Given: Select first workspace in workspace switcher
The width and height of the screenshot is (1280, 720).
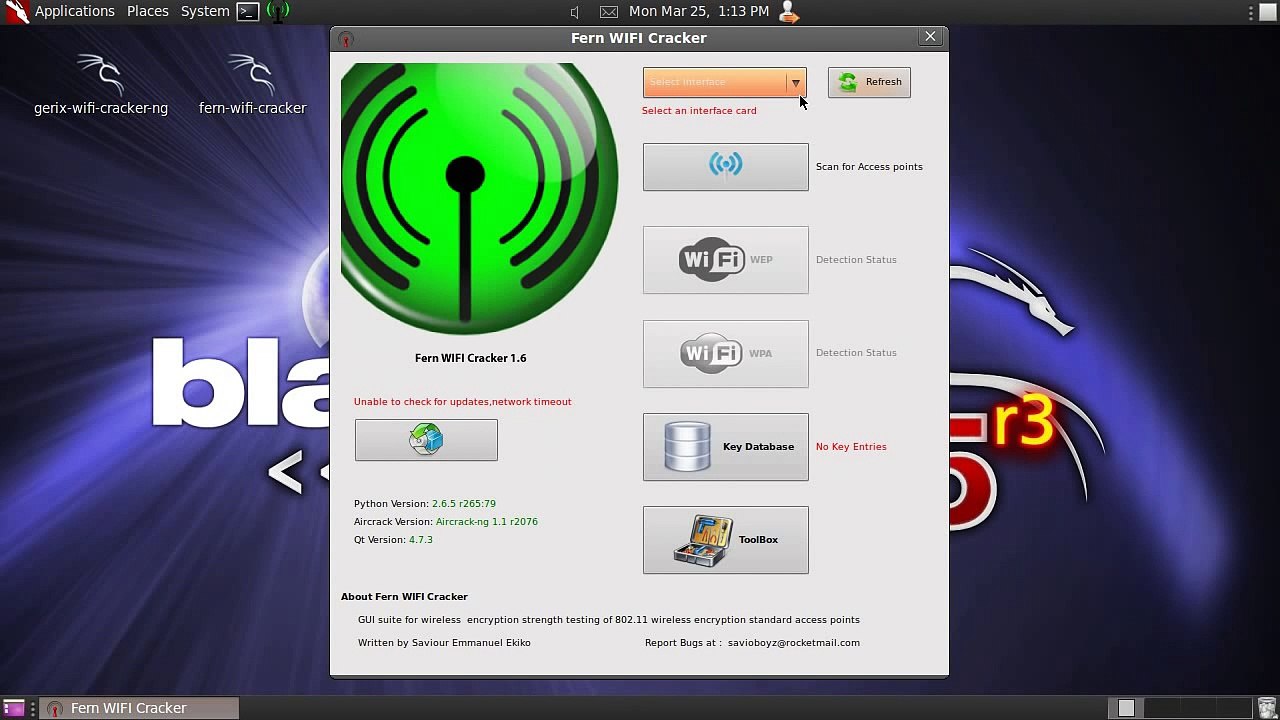Looking at the screenshot, I should click(x=1126, y=708).
